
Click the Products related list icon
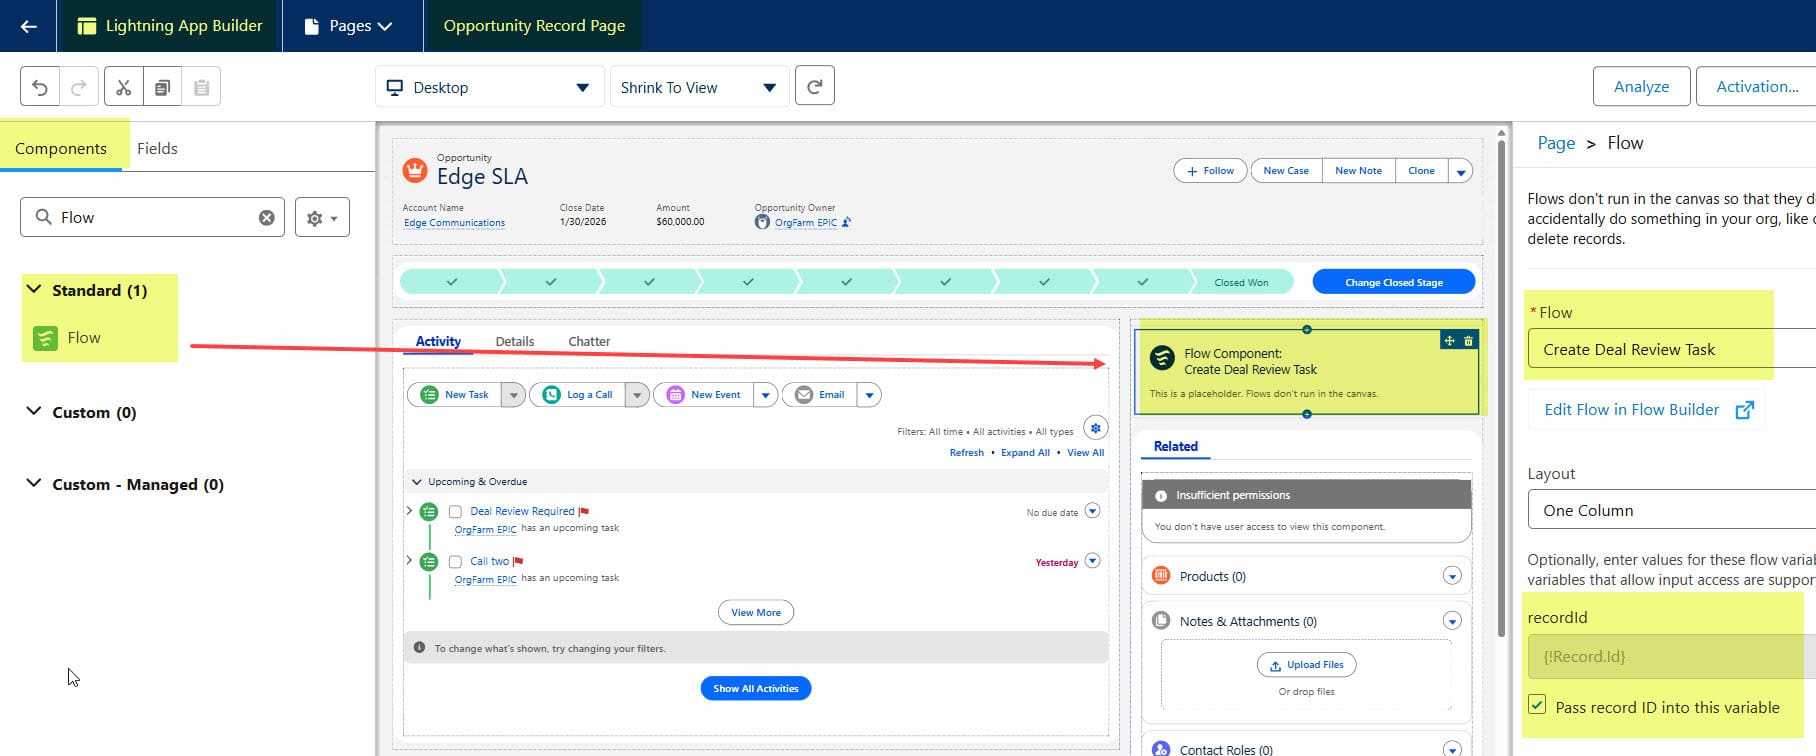click(1161, 575)
